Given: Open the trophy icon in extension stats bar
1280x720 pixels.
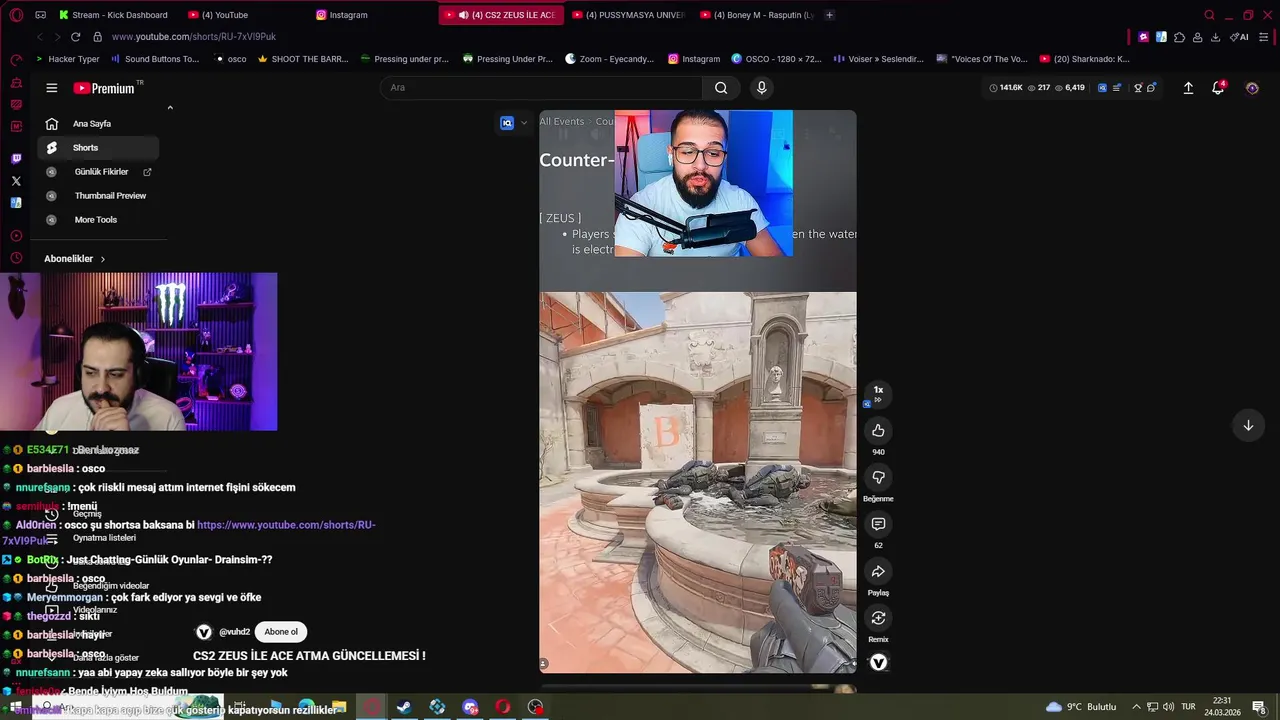Looking at the screenshot, I should [x=1138, y=88].
